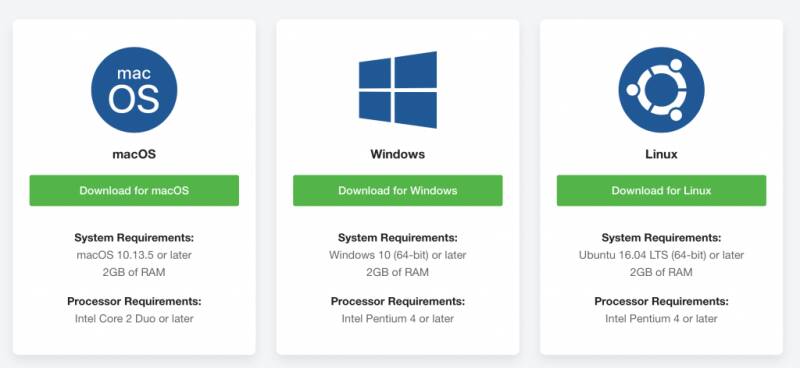
Task: Click System Requirements heading under Linux
Action: 661,237
